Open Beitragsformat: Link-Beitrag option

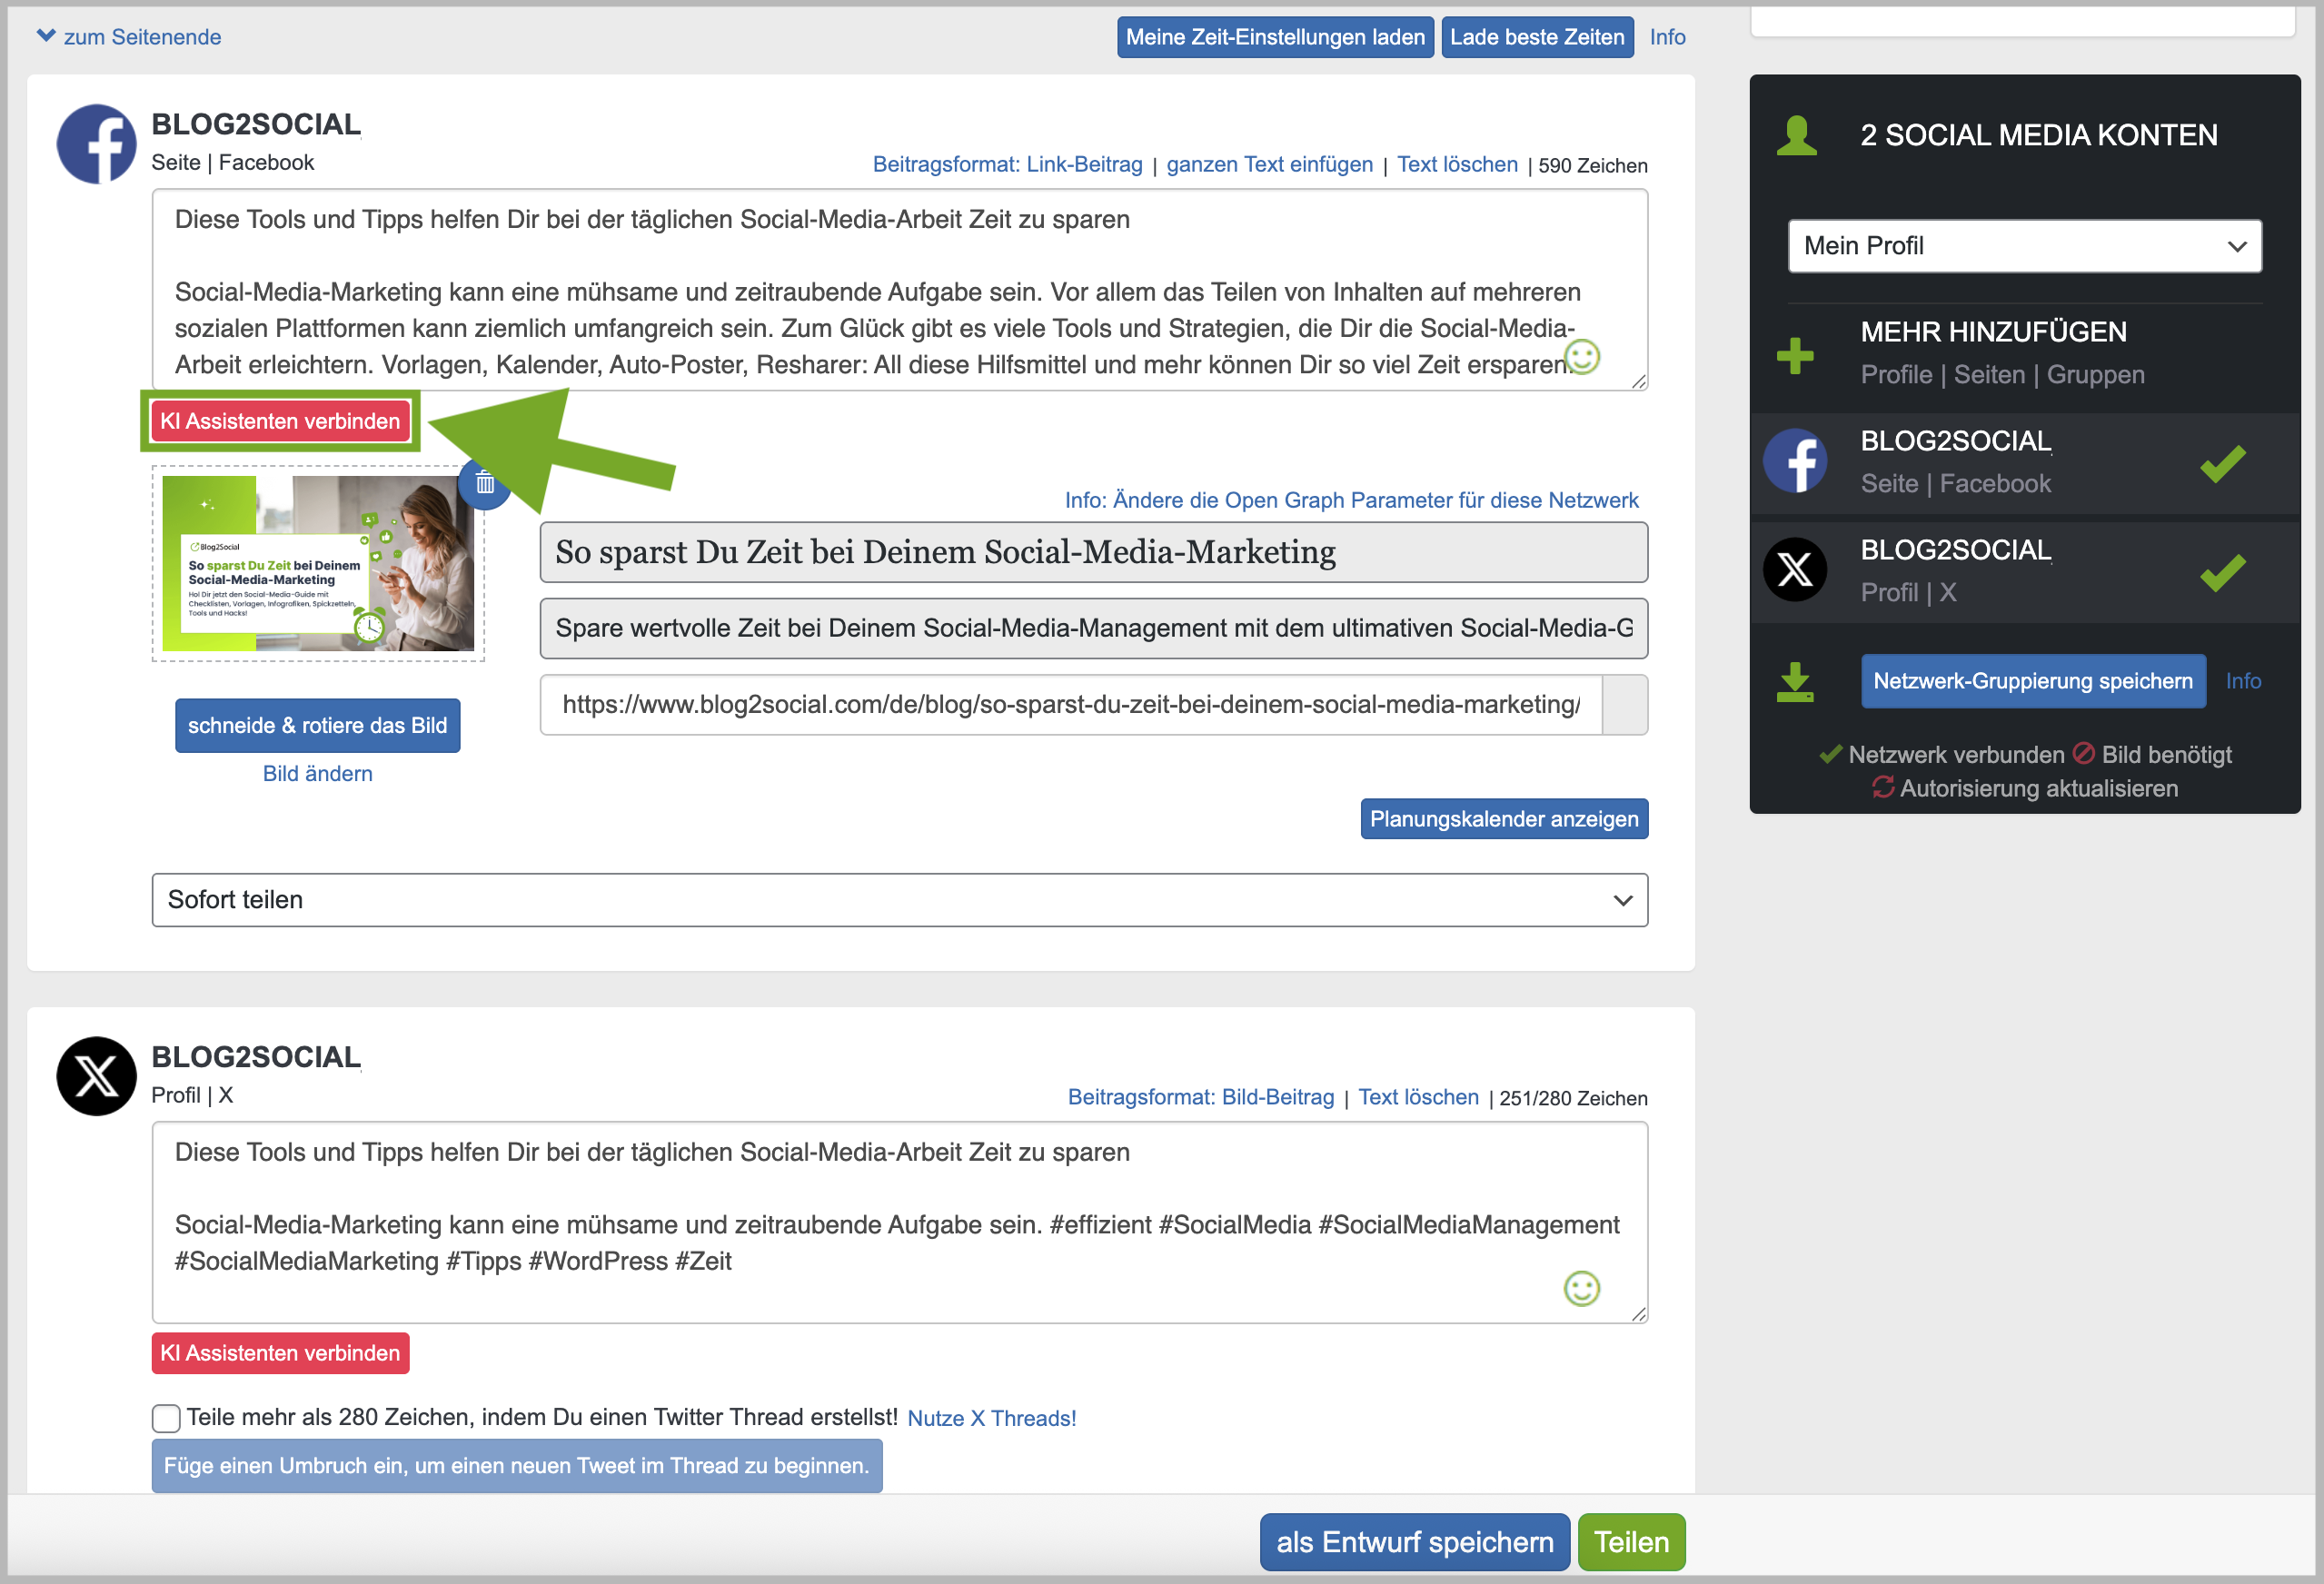tap(1007, 164)
